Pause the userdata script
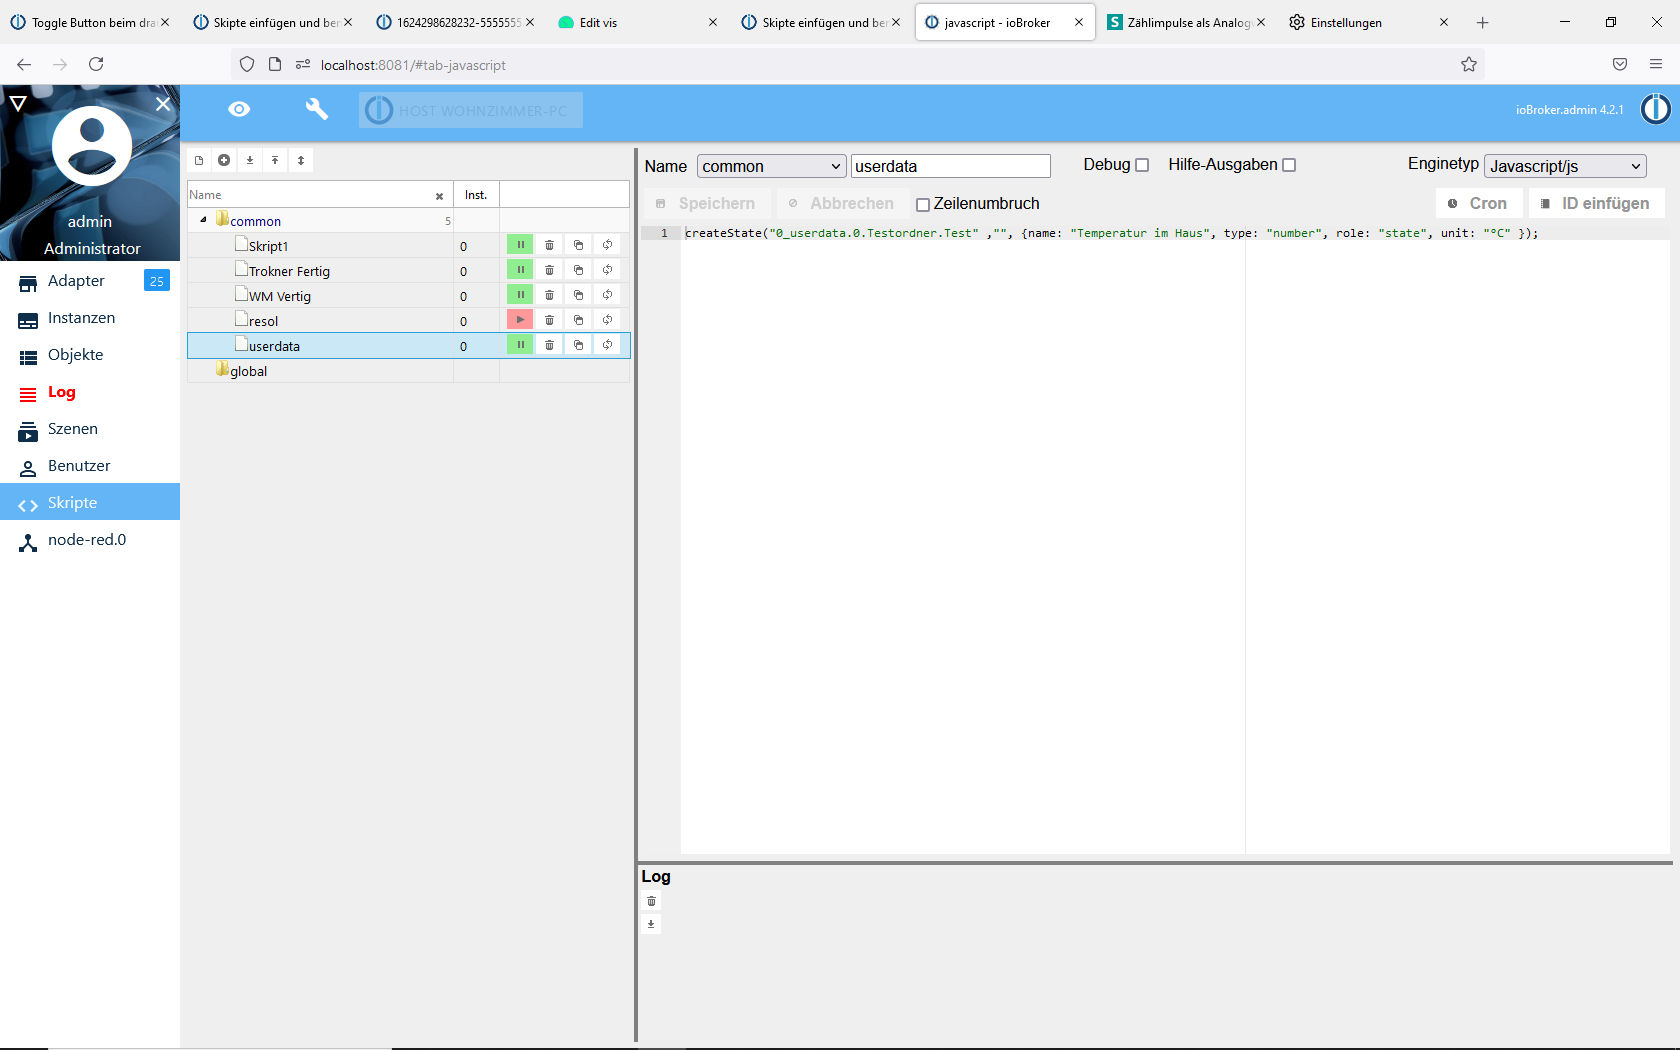The width and height of the screenshot is (1680, 1050). pos(520,345)
